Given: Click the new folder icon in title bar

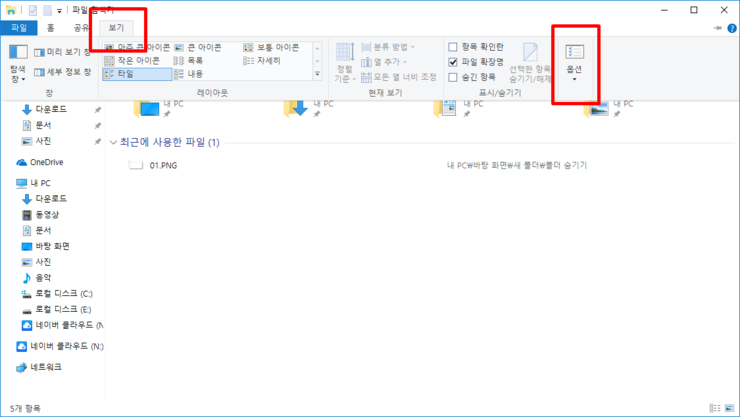Looking at the screenshot, I should [x=47, y=10].
